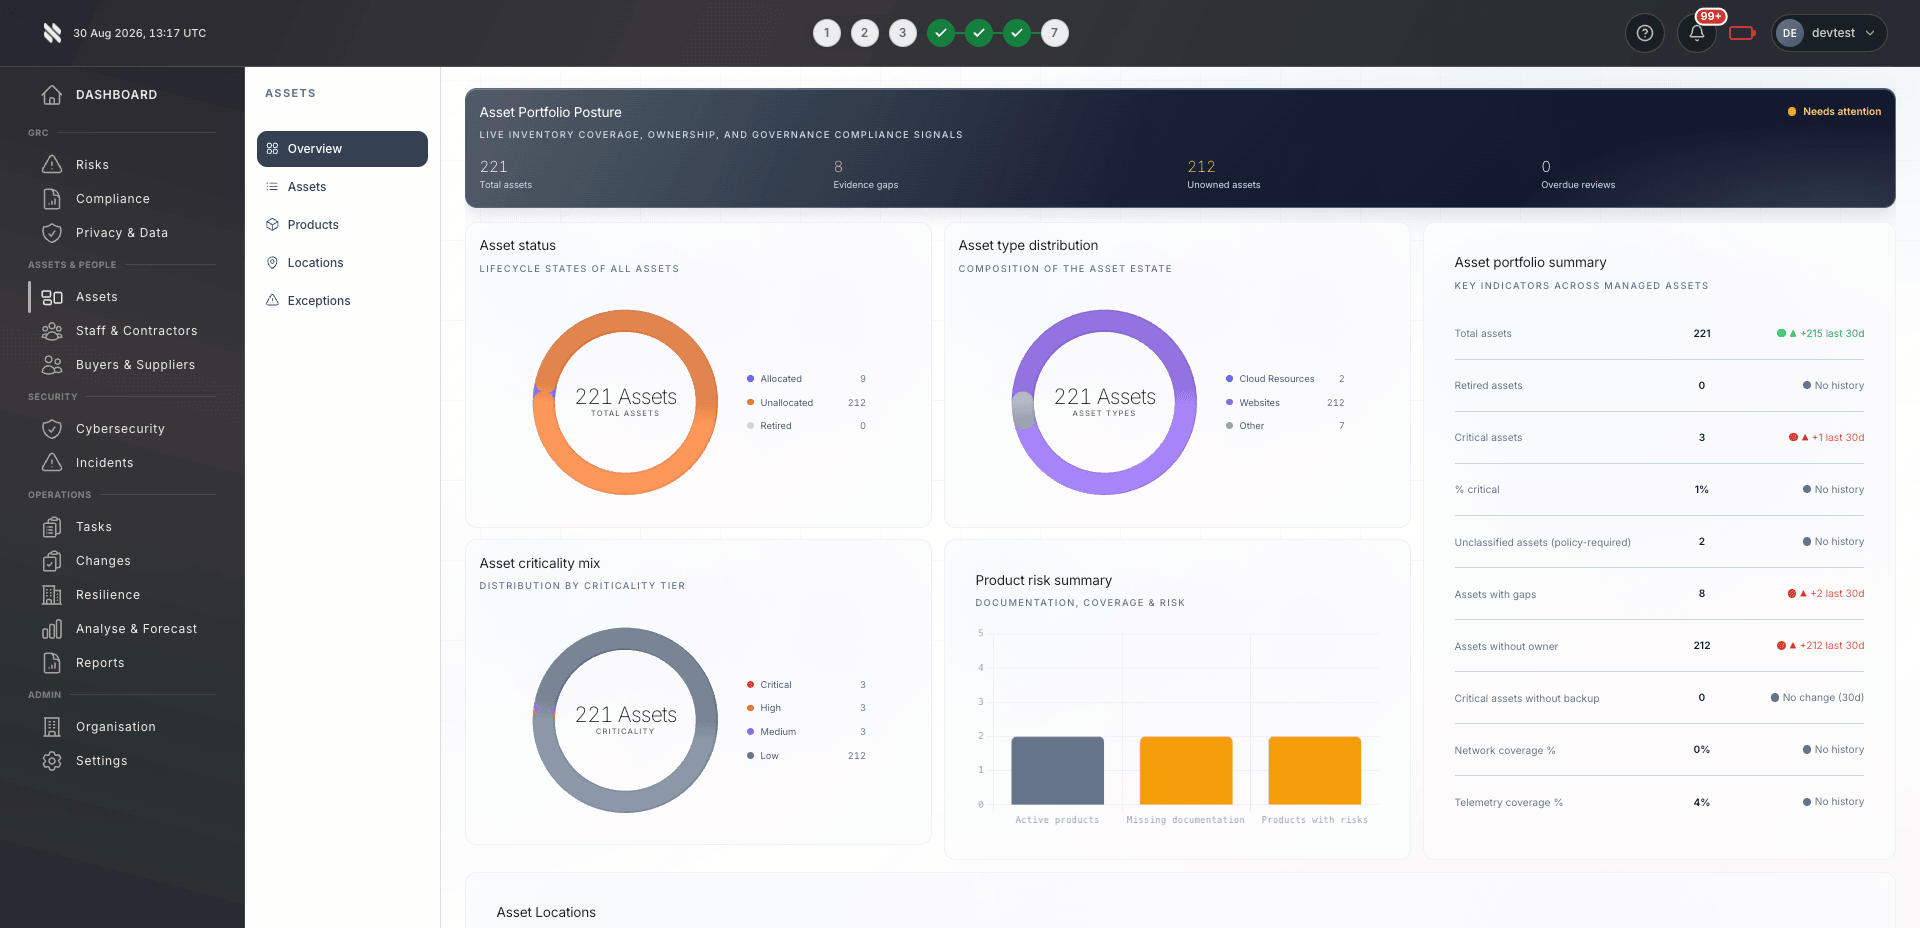Click the Websites legend entry
The image size is (1920, 928).
point(1285,403)
